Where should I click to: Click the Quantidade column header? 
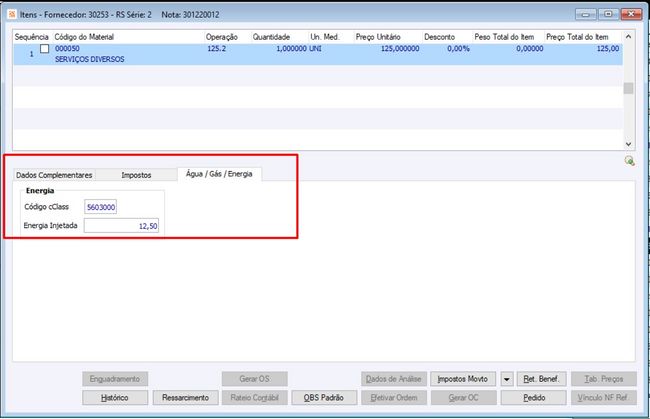[272, 37]
